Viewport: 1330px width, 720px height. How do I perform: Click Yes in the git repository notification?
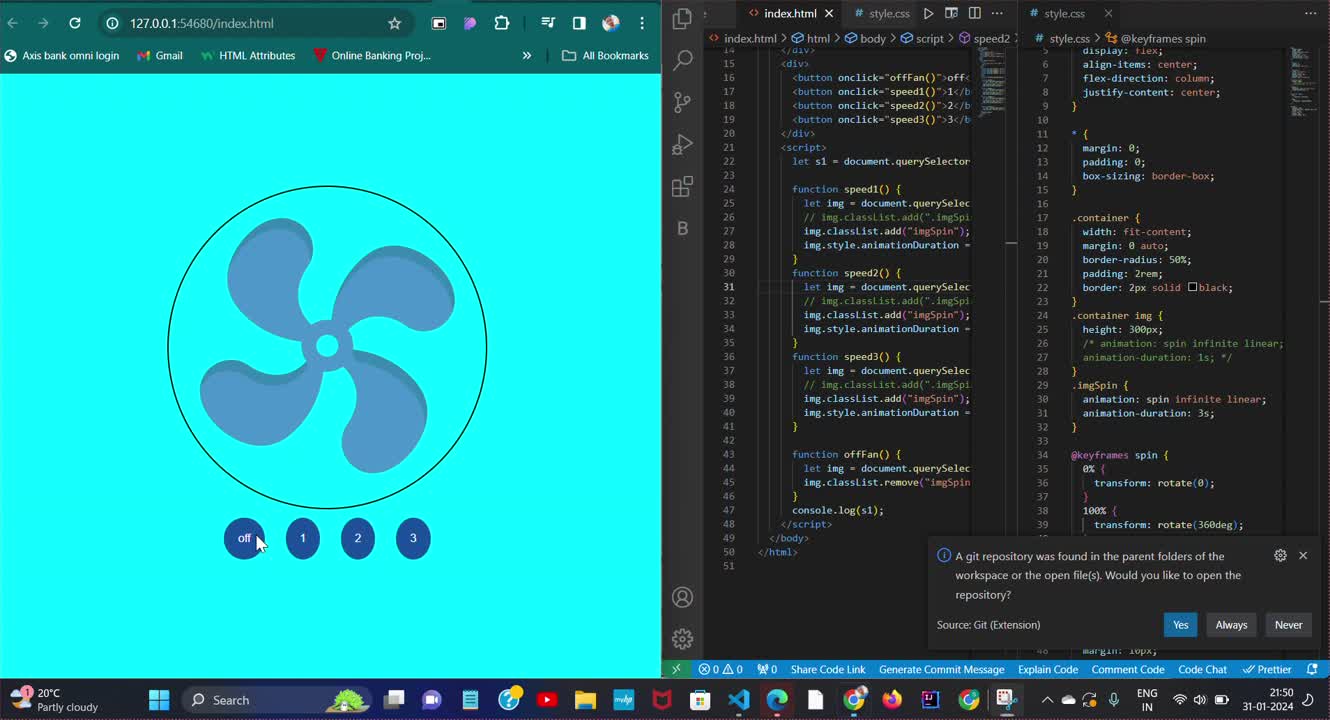click(1180, 625)
